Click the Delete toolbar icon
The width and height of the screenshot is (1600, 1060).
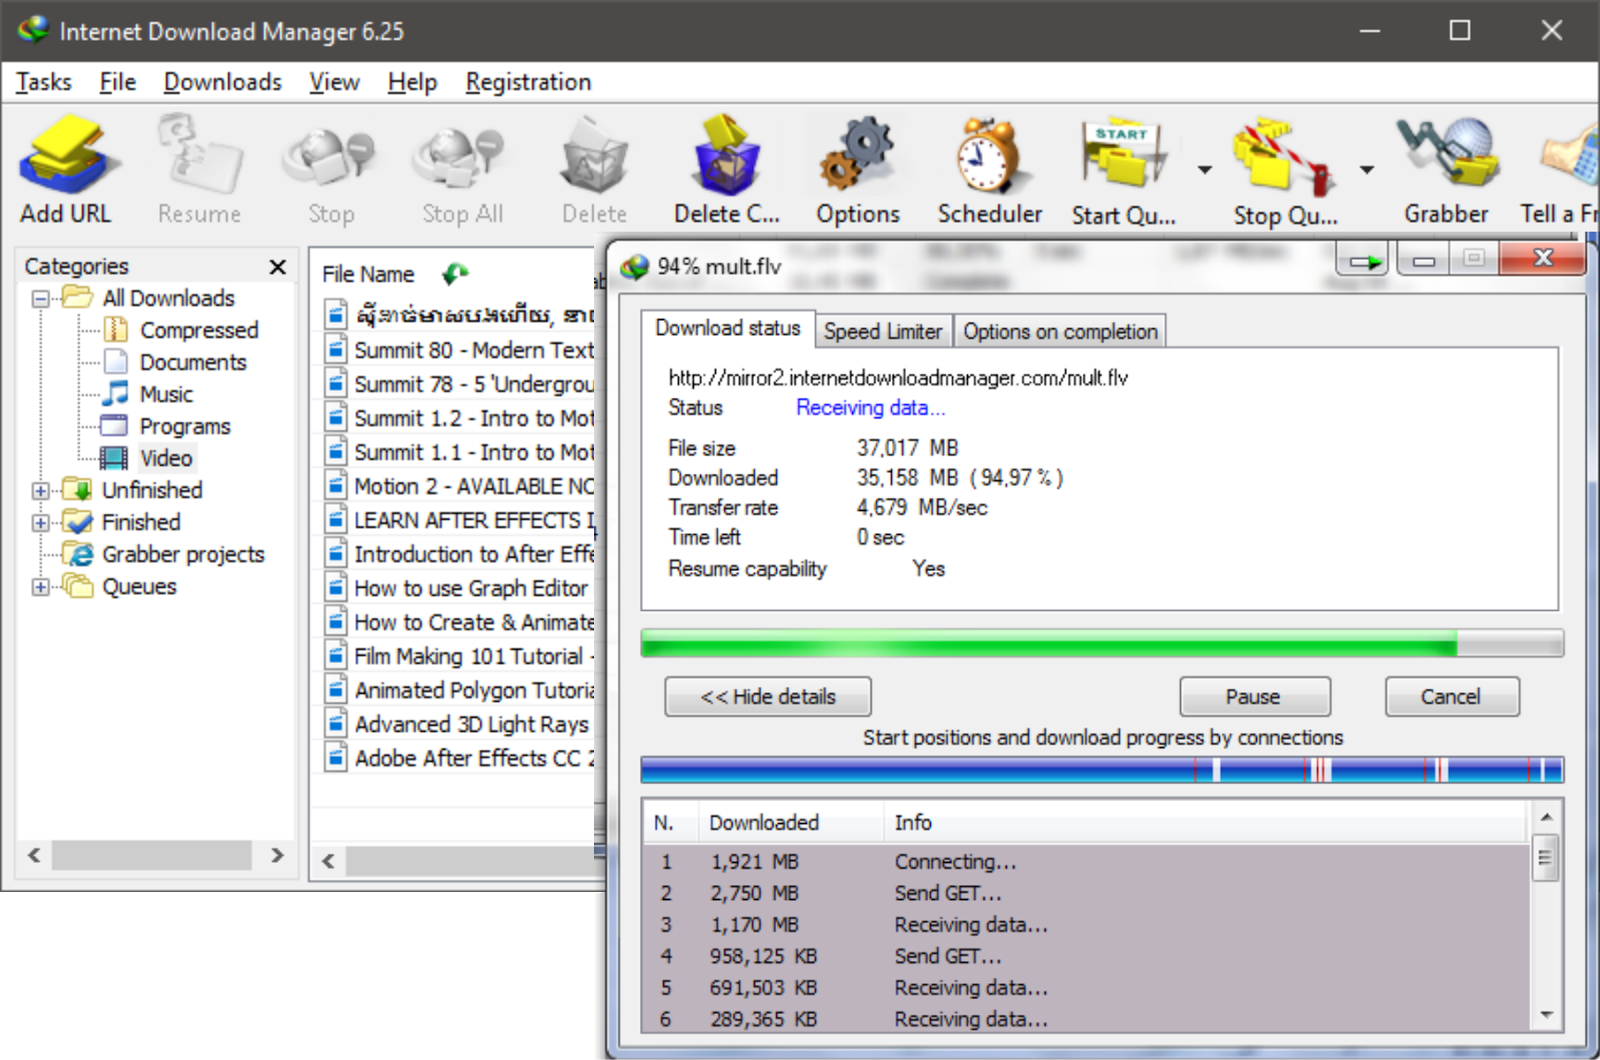594,155
